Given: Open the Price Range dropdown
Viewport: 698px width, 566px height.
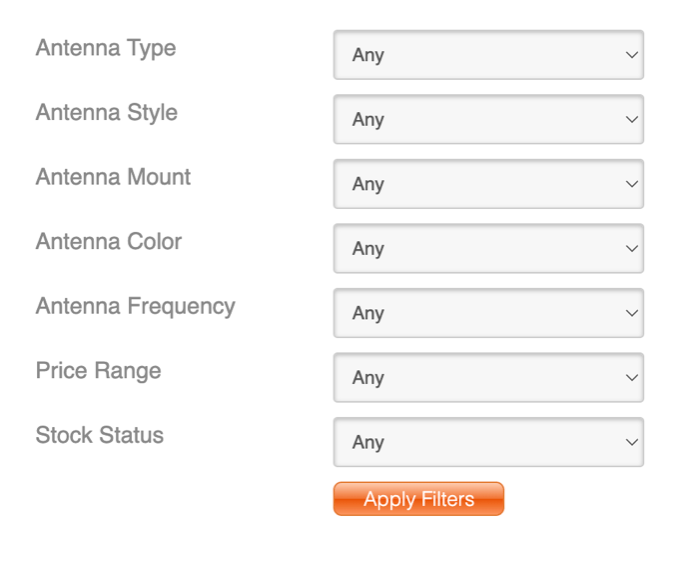Looking at the screenshot, I should [488, 377].
